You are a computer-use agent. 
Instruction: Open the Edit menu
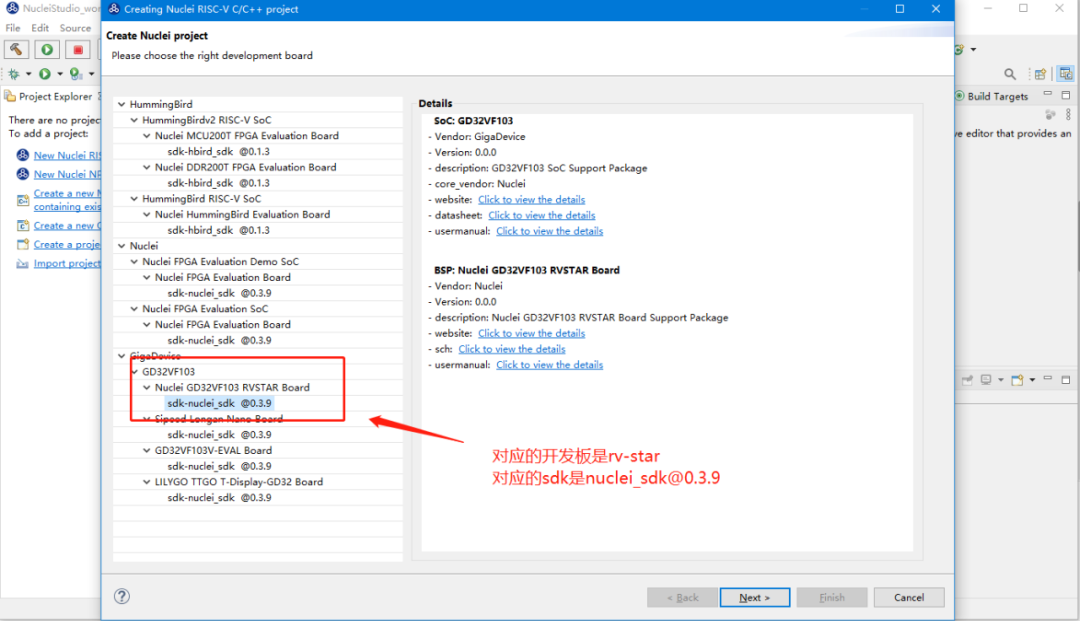pos(40,28)
